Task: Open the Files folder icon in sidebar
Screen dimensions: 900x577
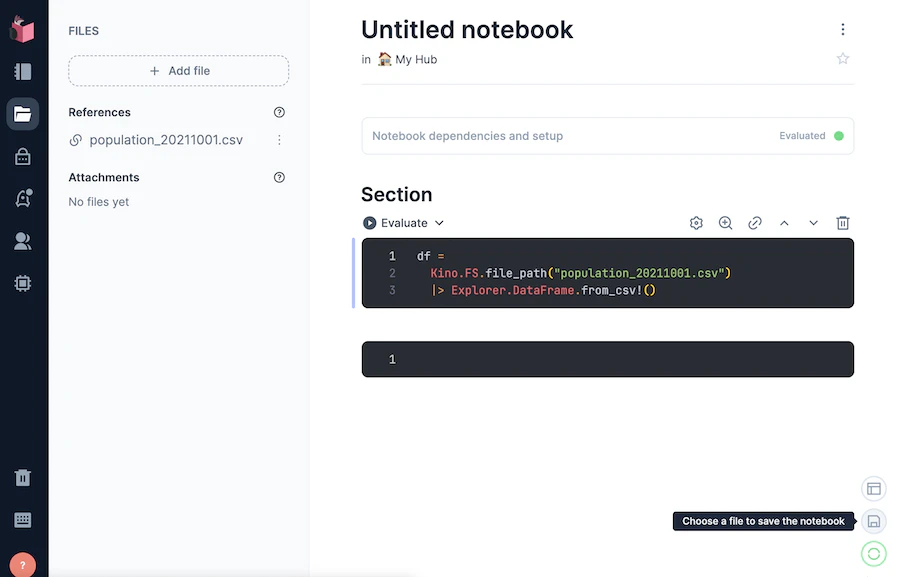Action: coord(23,114)
